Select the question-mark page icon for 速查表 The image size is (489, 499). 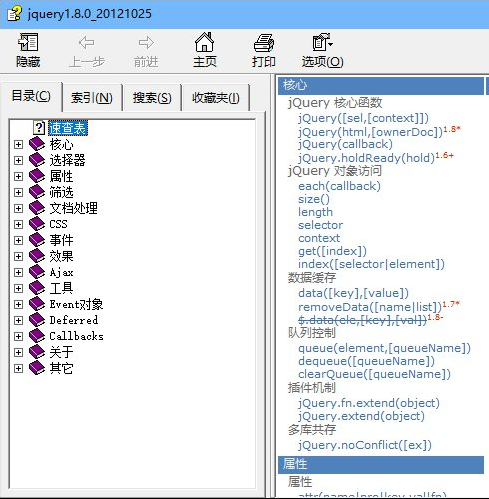[x=39, y=128]
